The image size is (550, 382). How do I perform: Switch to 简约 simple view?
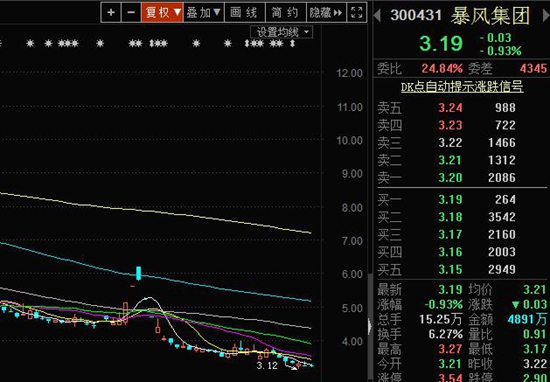[x=286, y=13]
